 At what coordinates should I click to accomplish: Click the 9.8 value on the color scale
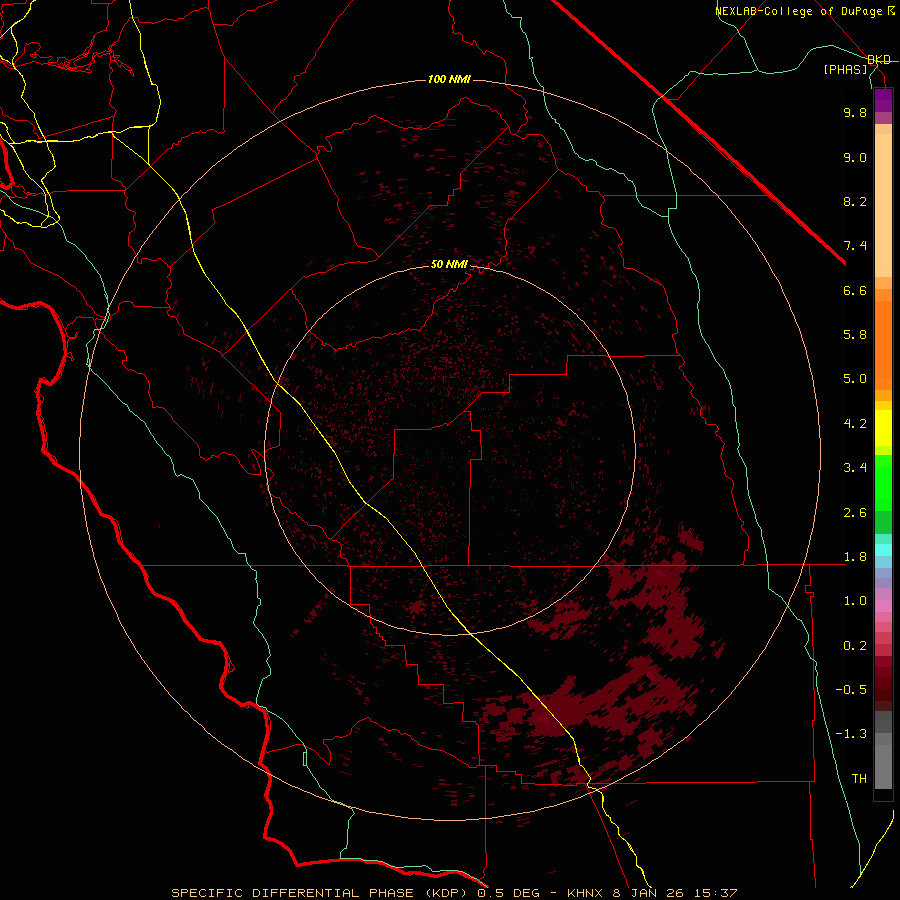(855, 112)
